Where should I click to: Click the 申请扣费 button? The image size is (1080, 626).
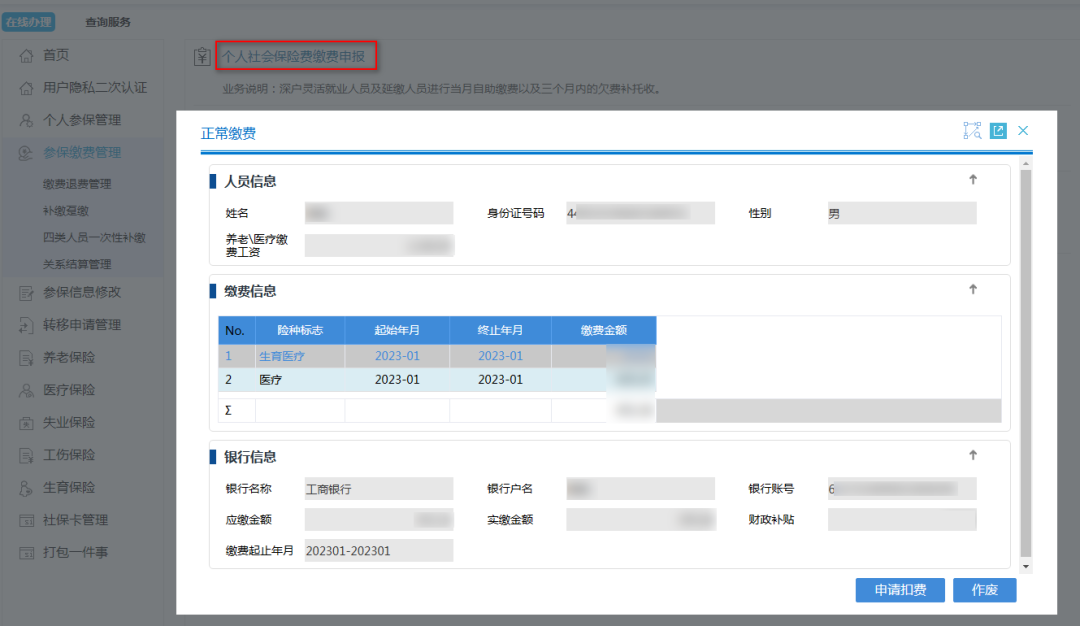[900, 590]
